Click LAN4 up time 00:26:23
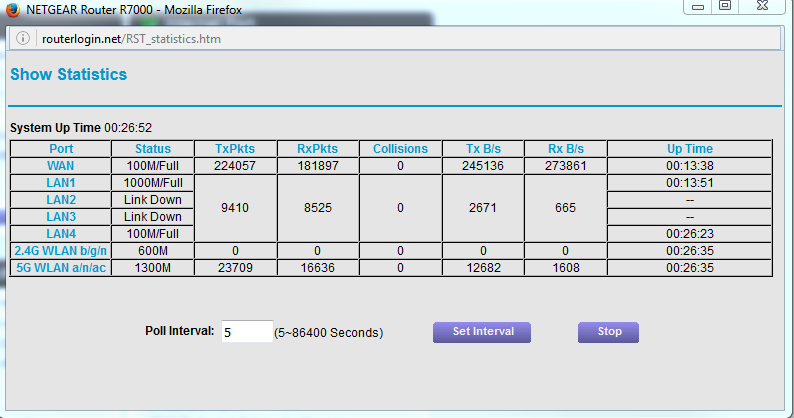 (x=690, y=234)
